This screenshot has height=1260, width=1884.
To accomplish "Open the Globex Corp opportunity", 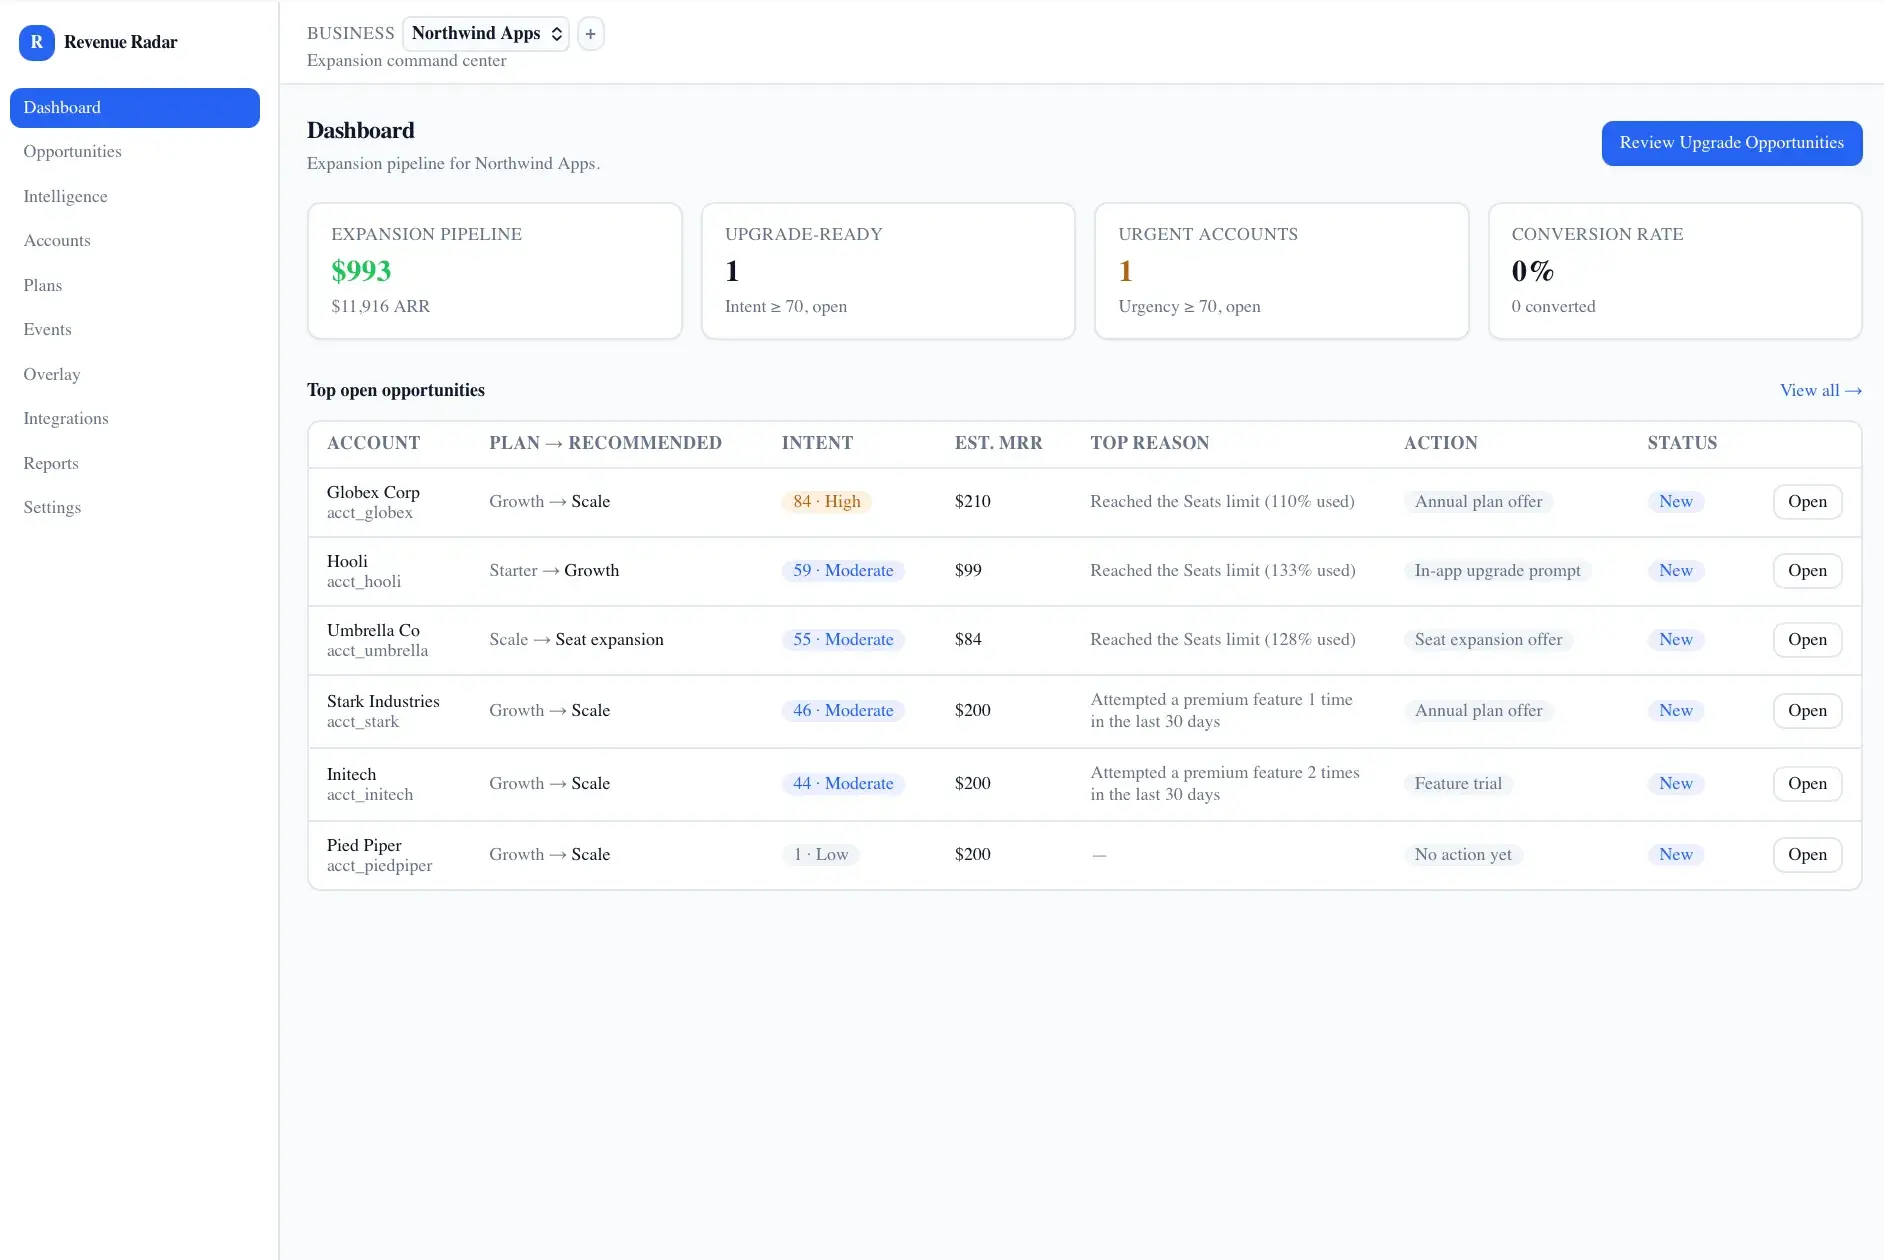I will tap(1807, 502).
